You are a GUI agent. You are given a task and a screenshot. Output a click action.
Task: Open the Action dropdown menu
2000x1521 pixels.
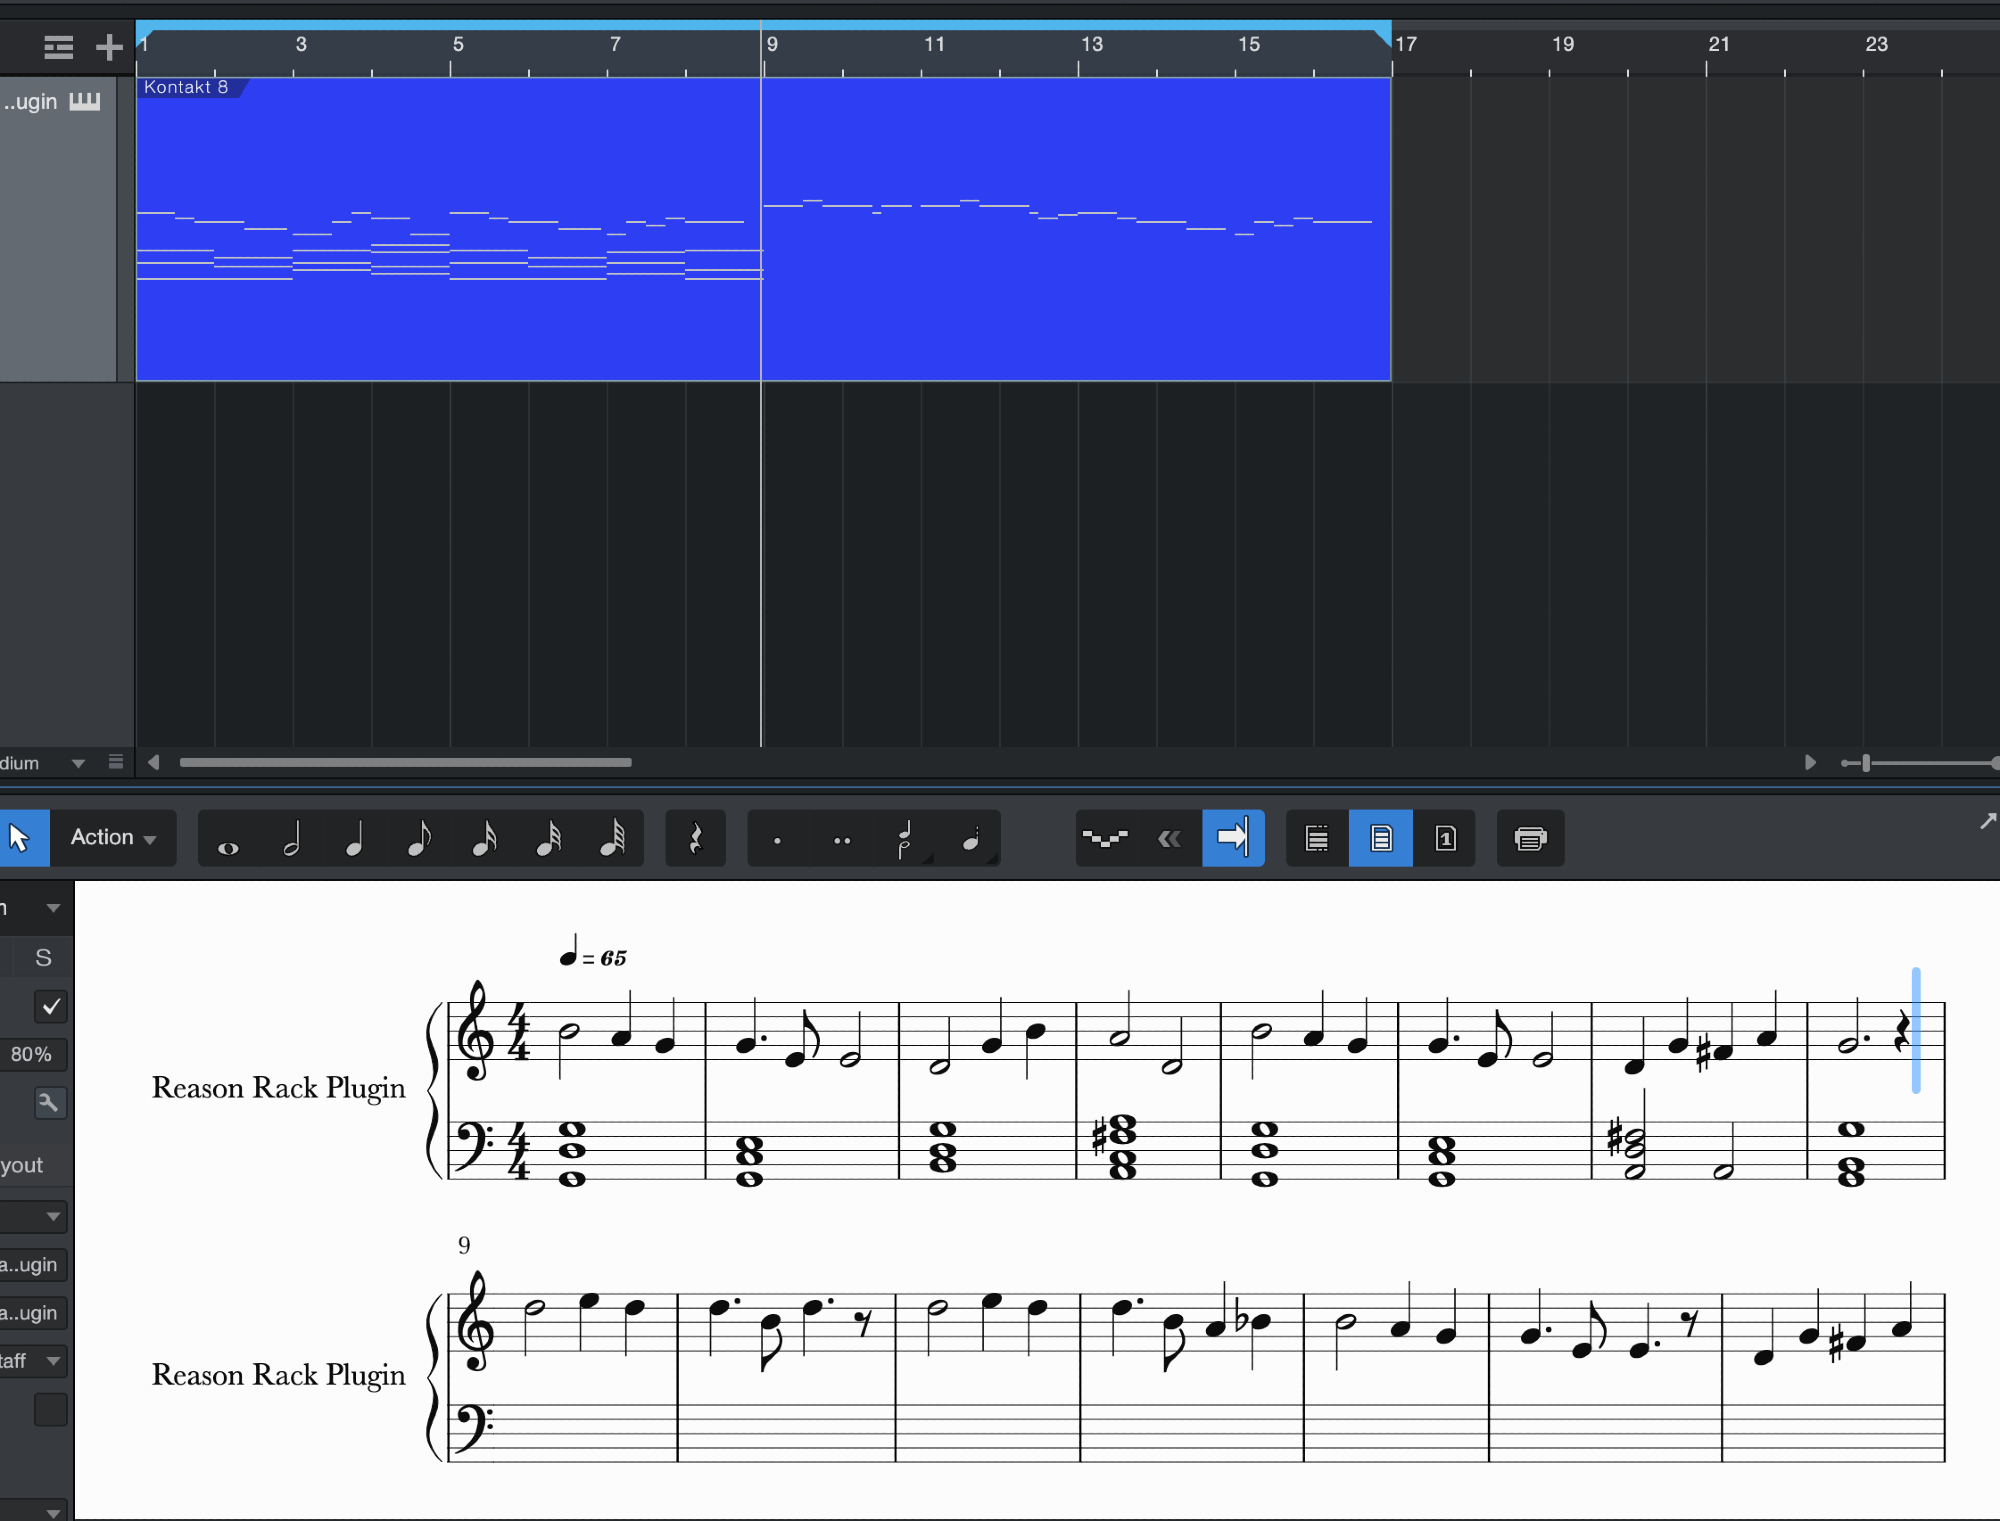113,838
